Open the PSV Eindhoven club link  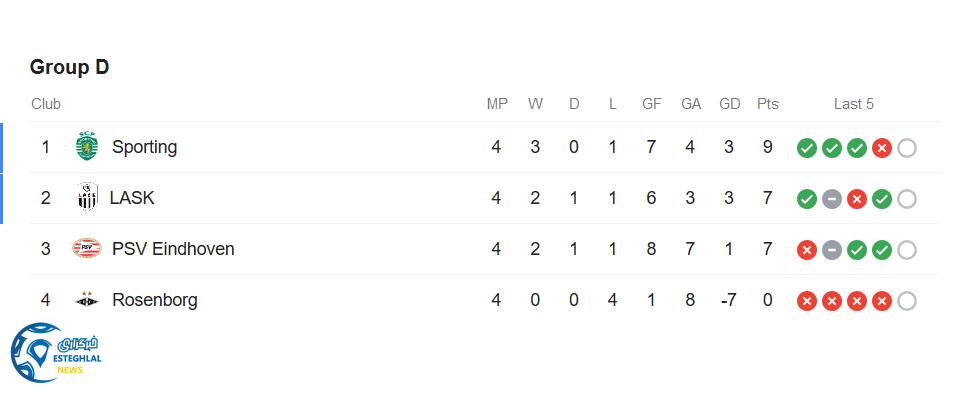173,249
